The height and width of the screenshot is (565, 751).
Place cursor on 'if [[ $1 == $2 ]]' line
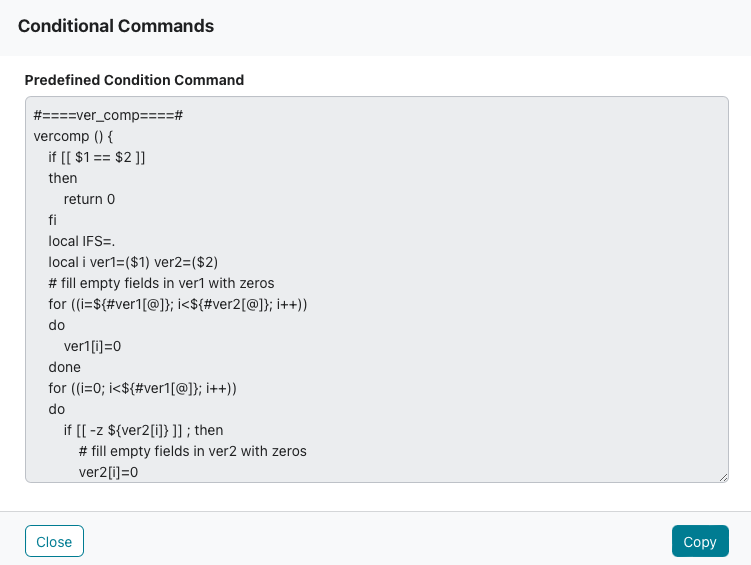pyautogui.click(x=97, y=158)
